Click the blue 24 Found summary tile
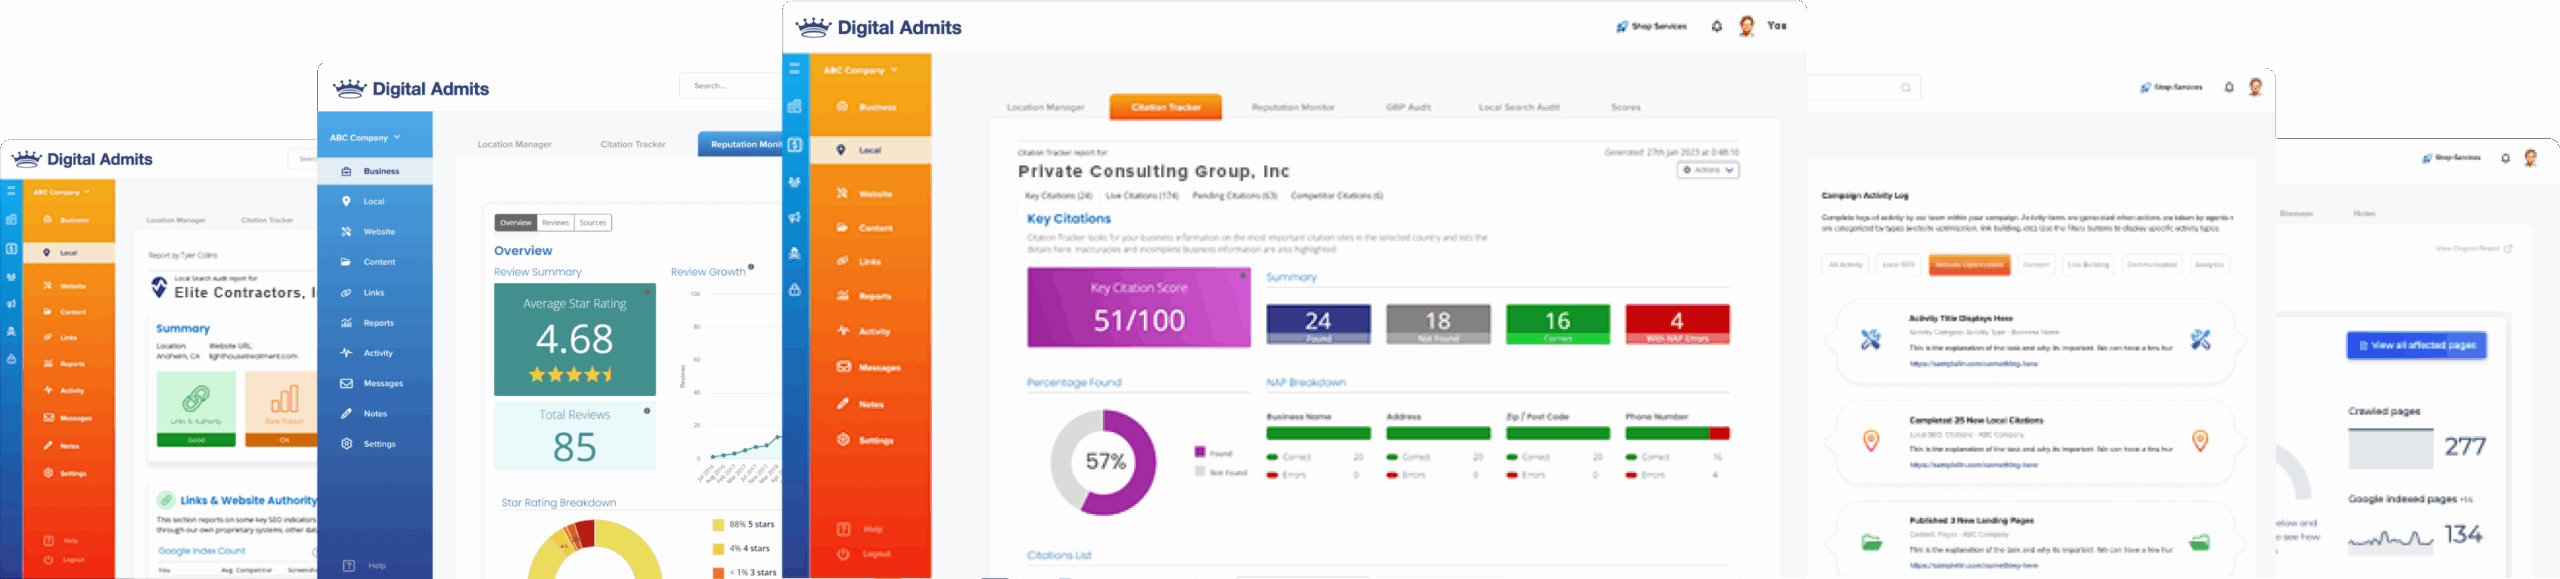The height and width of the screenshot is (579, 2560). pos(1318,324)
